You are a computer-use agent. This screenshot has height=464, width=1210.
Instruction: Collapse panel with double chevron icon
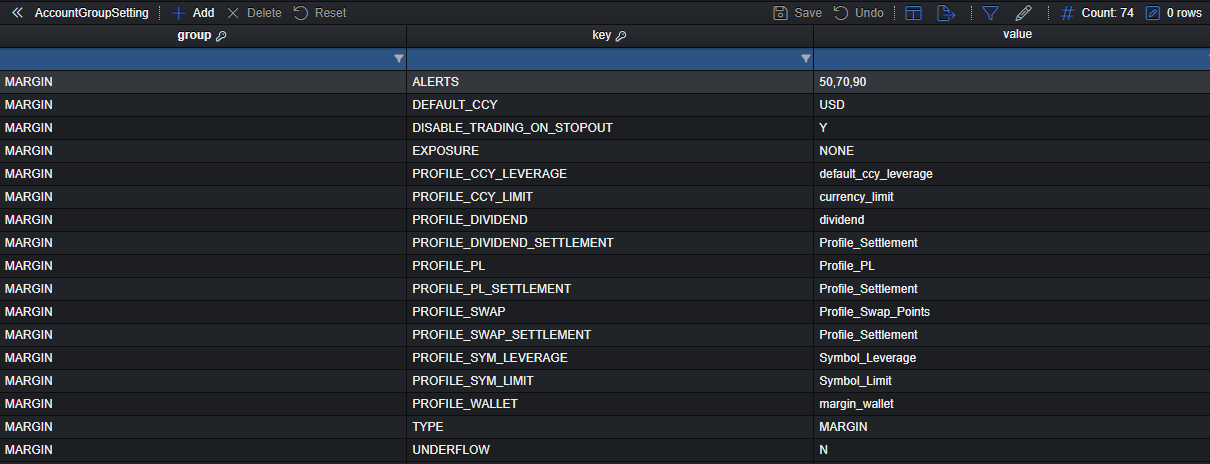click(x=17, y=13)
